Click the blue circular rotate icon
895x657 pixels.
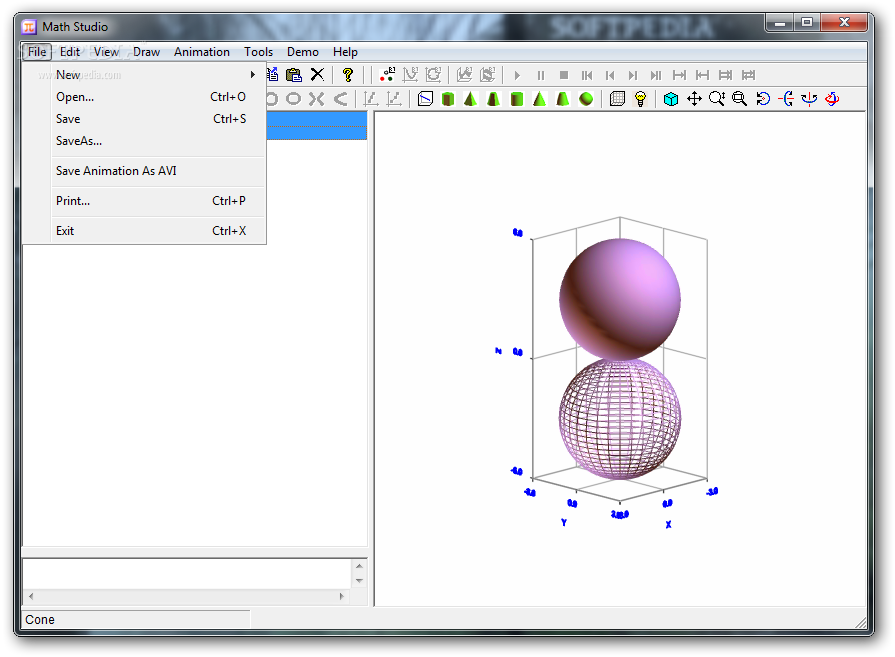tap(763, 99)
